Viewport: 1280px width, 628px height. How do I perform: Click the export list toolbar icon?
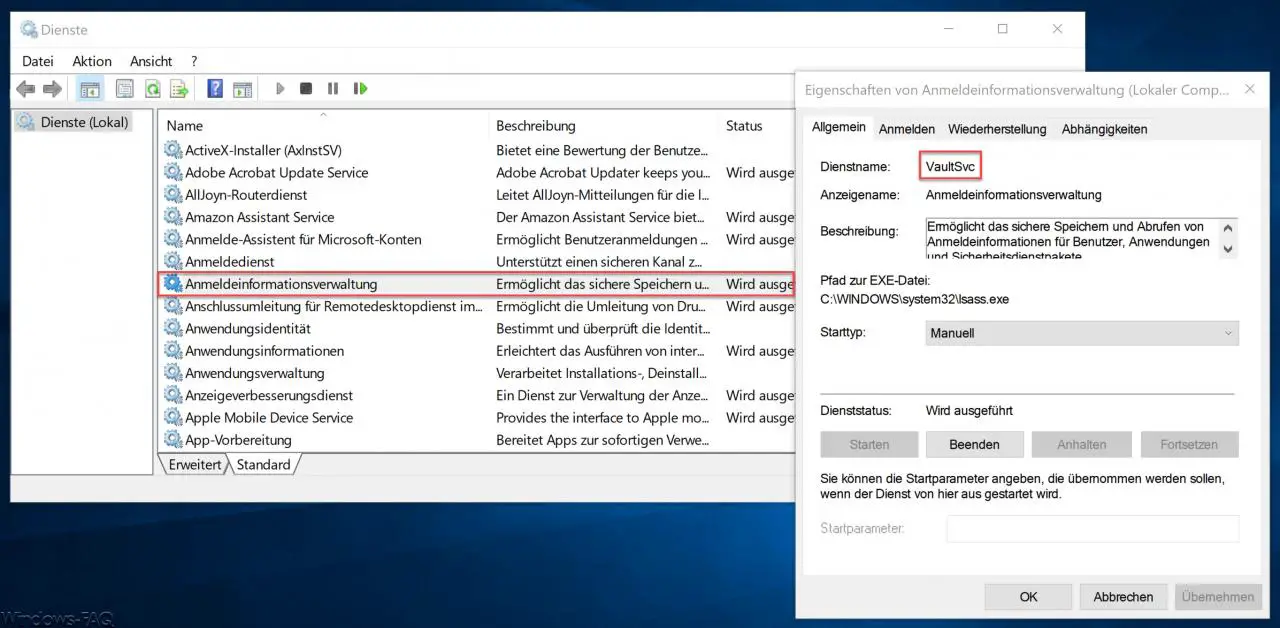[x=179, y=89]
